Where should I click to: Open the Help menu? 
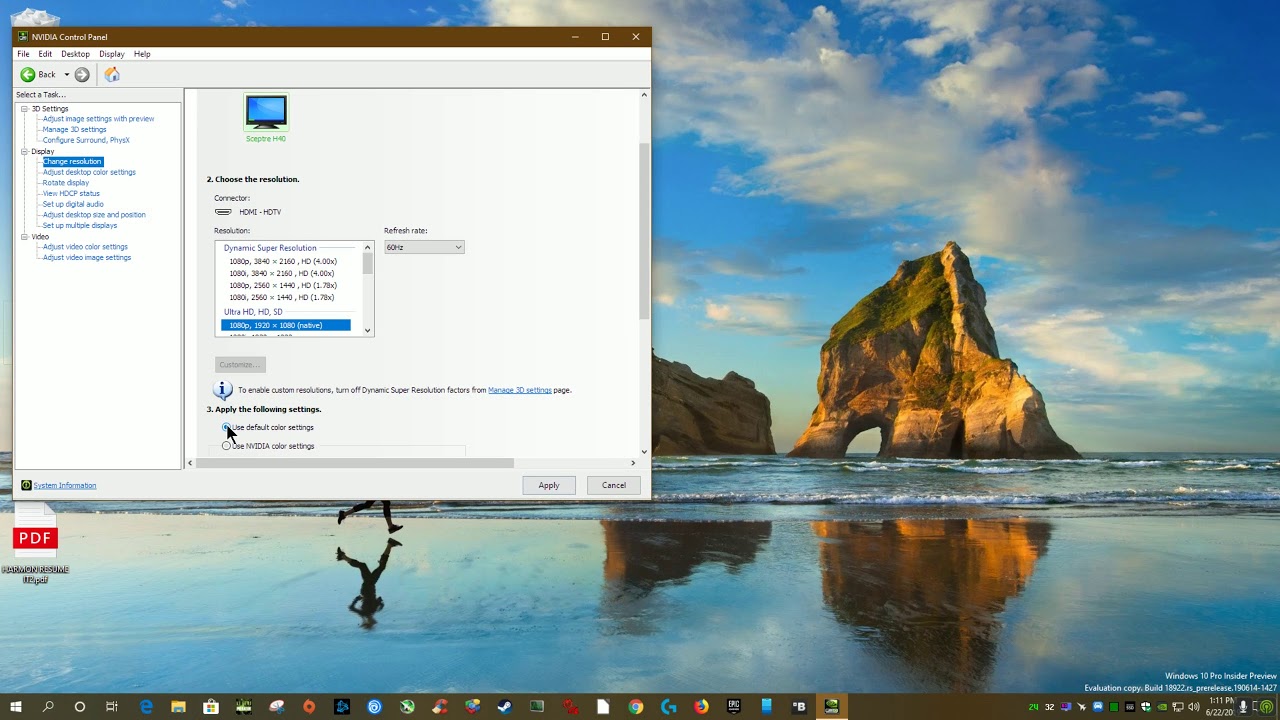142,54
